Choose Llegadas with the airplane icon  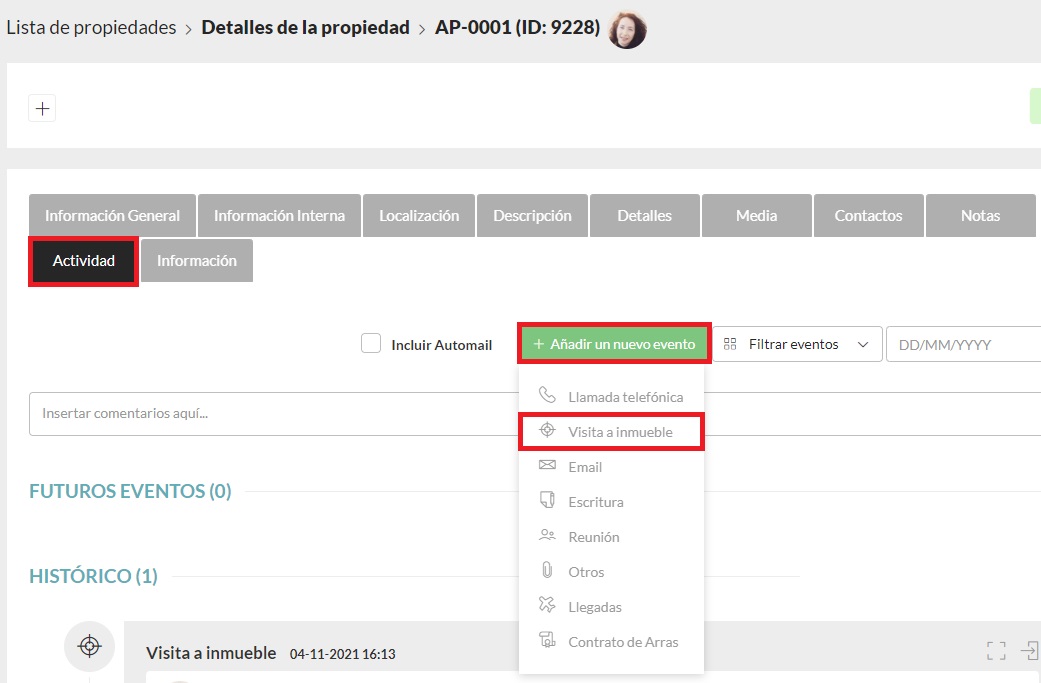pos(594,607)
